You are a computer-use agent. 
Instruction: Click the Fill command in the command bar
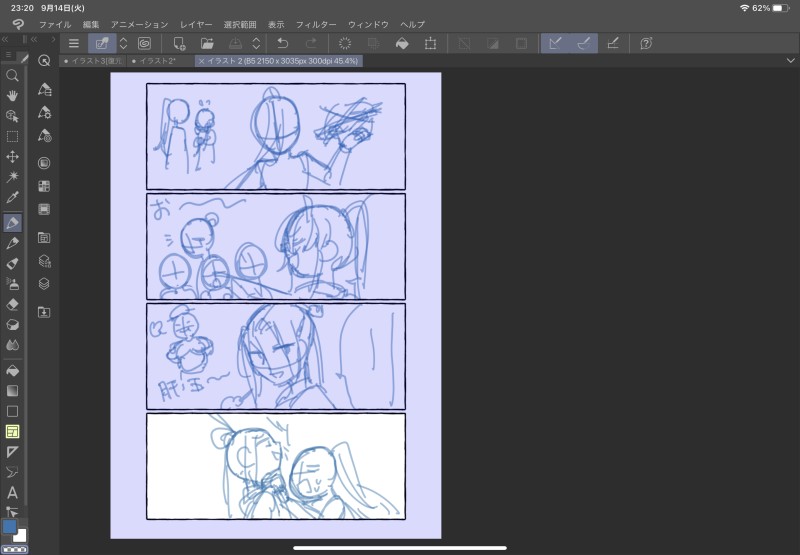pos(402,43)
